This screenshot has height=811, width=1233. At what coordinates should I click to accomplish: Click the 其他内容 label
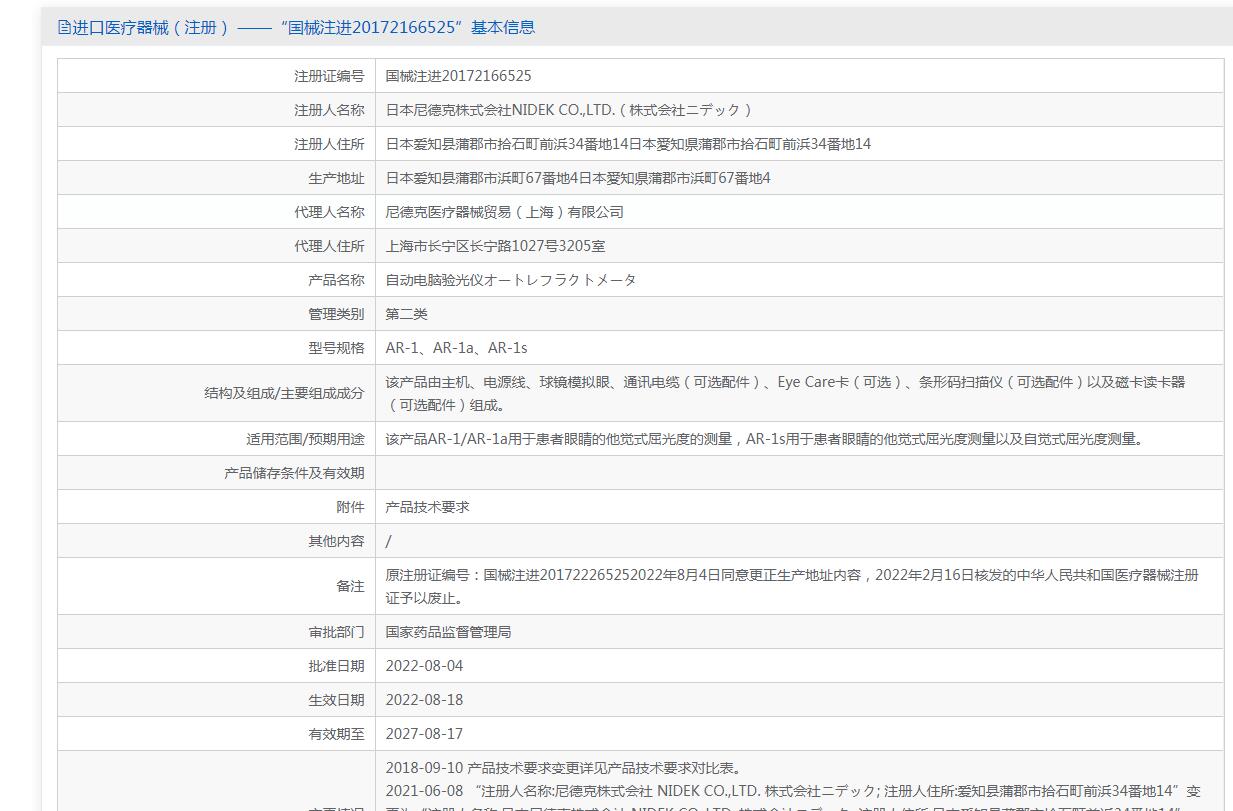pyautogui.click(x=336, y=541)
